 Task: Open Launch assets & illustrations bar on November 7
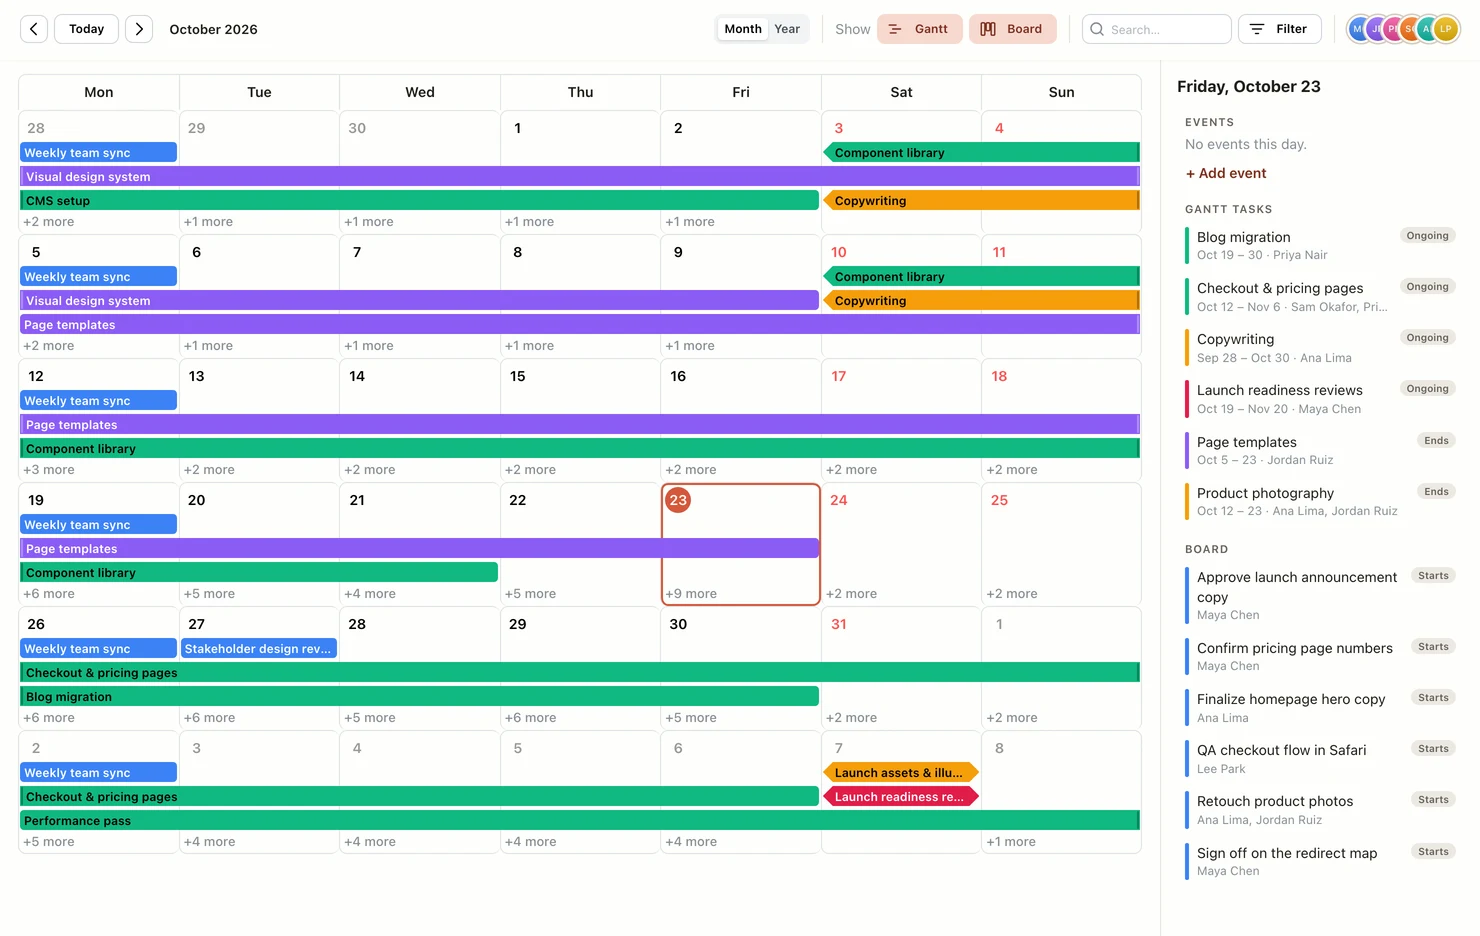point(900,773)
